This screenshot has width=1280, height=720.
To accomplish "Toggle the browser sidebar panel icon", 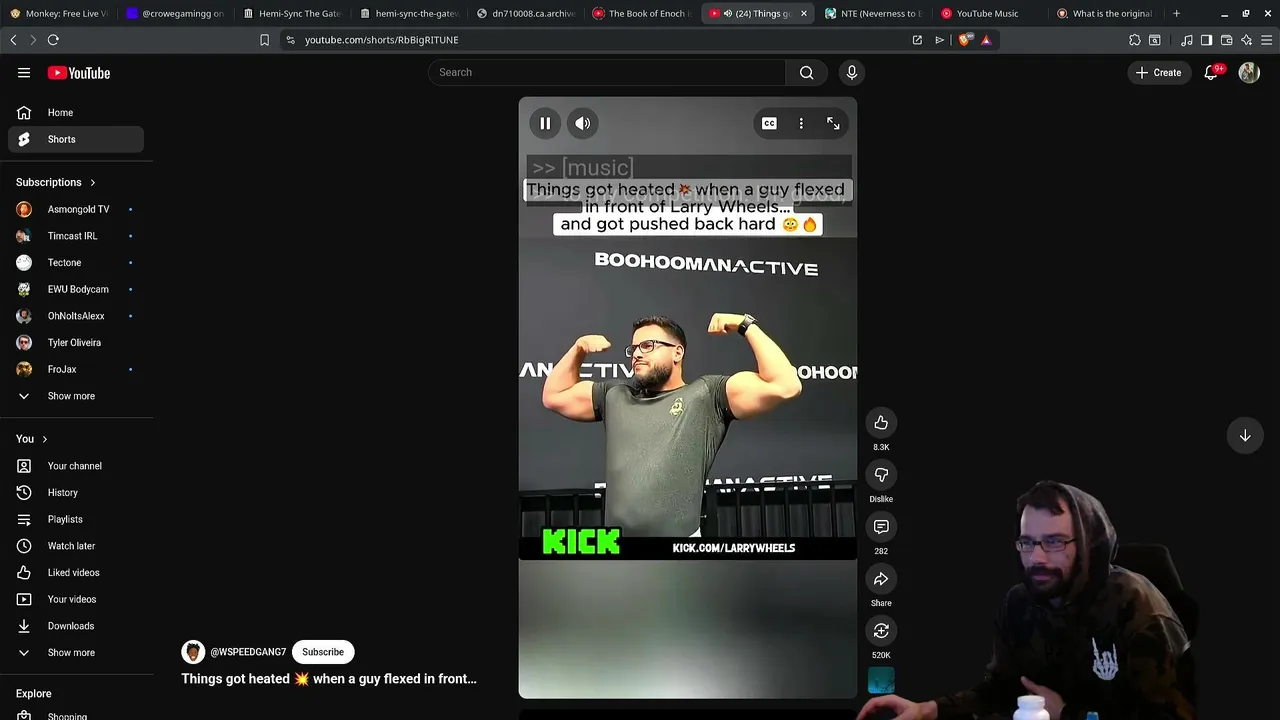I will 1206,40.
